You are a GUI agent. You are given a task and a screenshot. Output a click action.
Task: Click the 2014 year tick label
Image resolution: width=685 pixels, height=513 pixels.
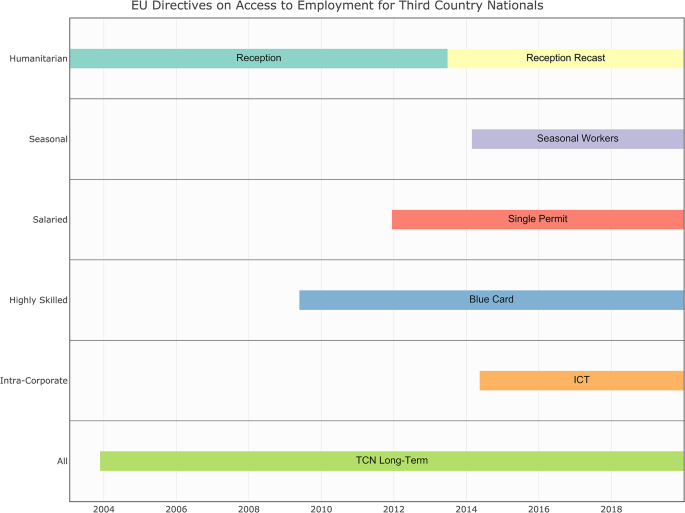(466, 509)
